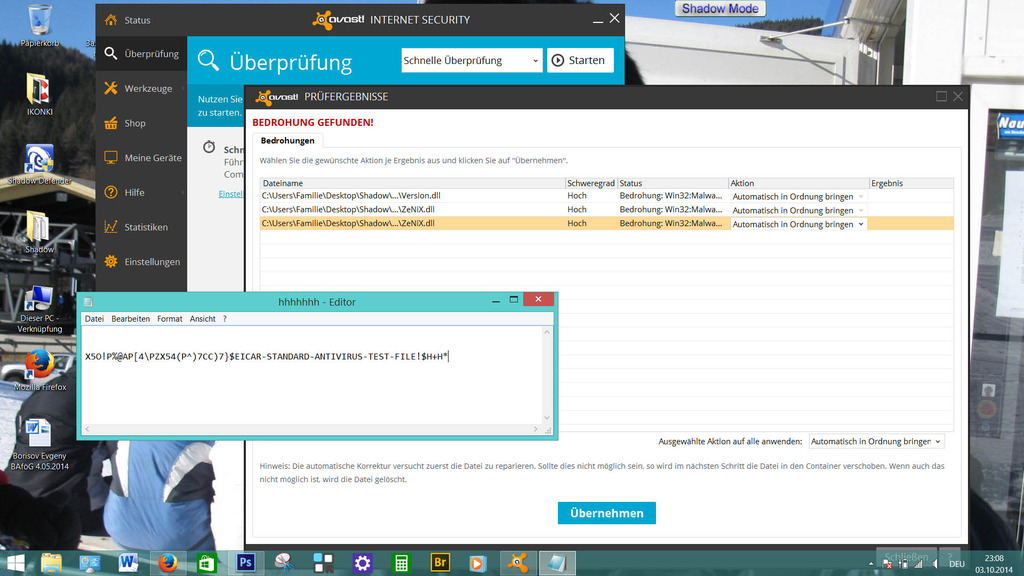Open the taskbar clock and date
Screen dimensions: 1024x576
coord(994,564)
